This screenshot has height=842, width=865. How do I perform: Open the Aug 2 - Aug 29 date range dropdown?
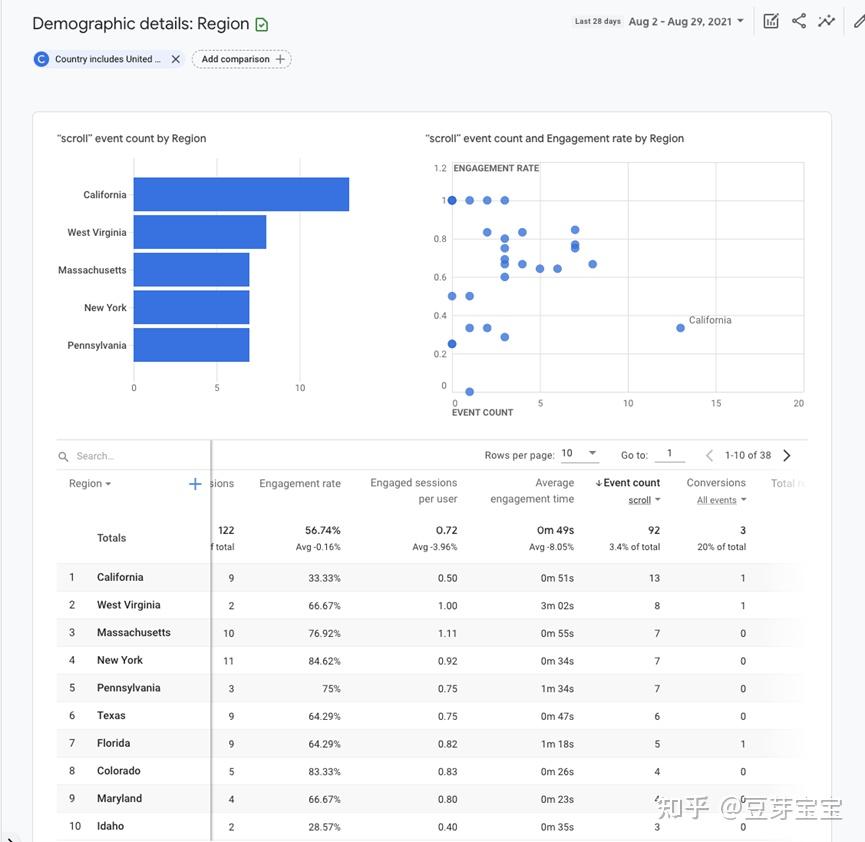686,20
